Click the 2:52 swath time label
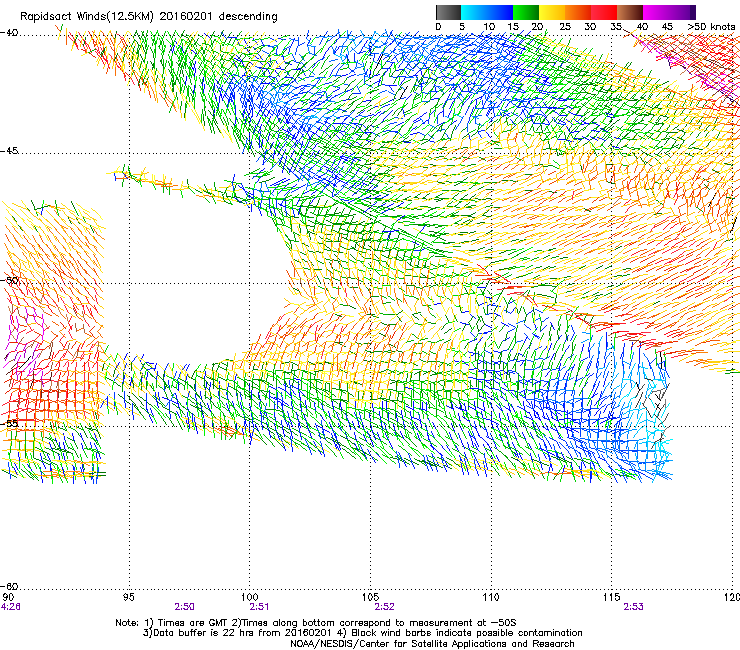Viewport: 740px width, 650px height. [384, 607]
